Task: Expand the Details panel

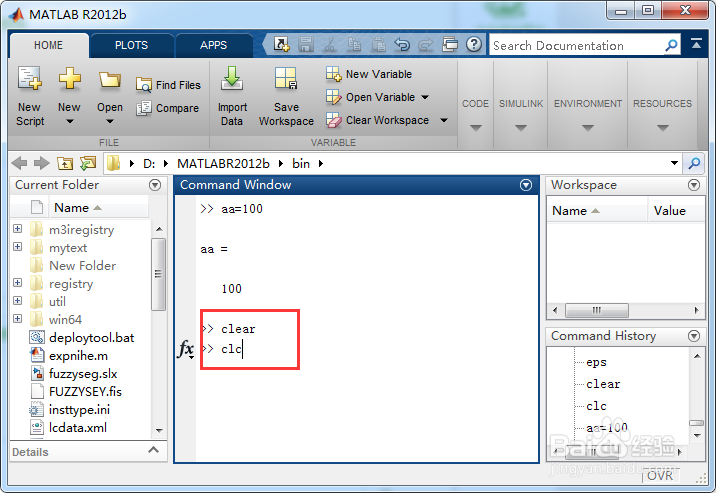Action: point(154,450)
